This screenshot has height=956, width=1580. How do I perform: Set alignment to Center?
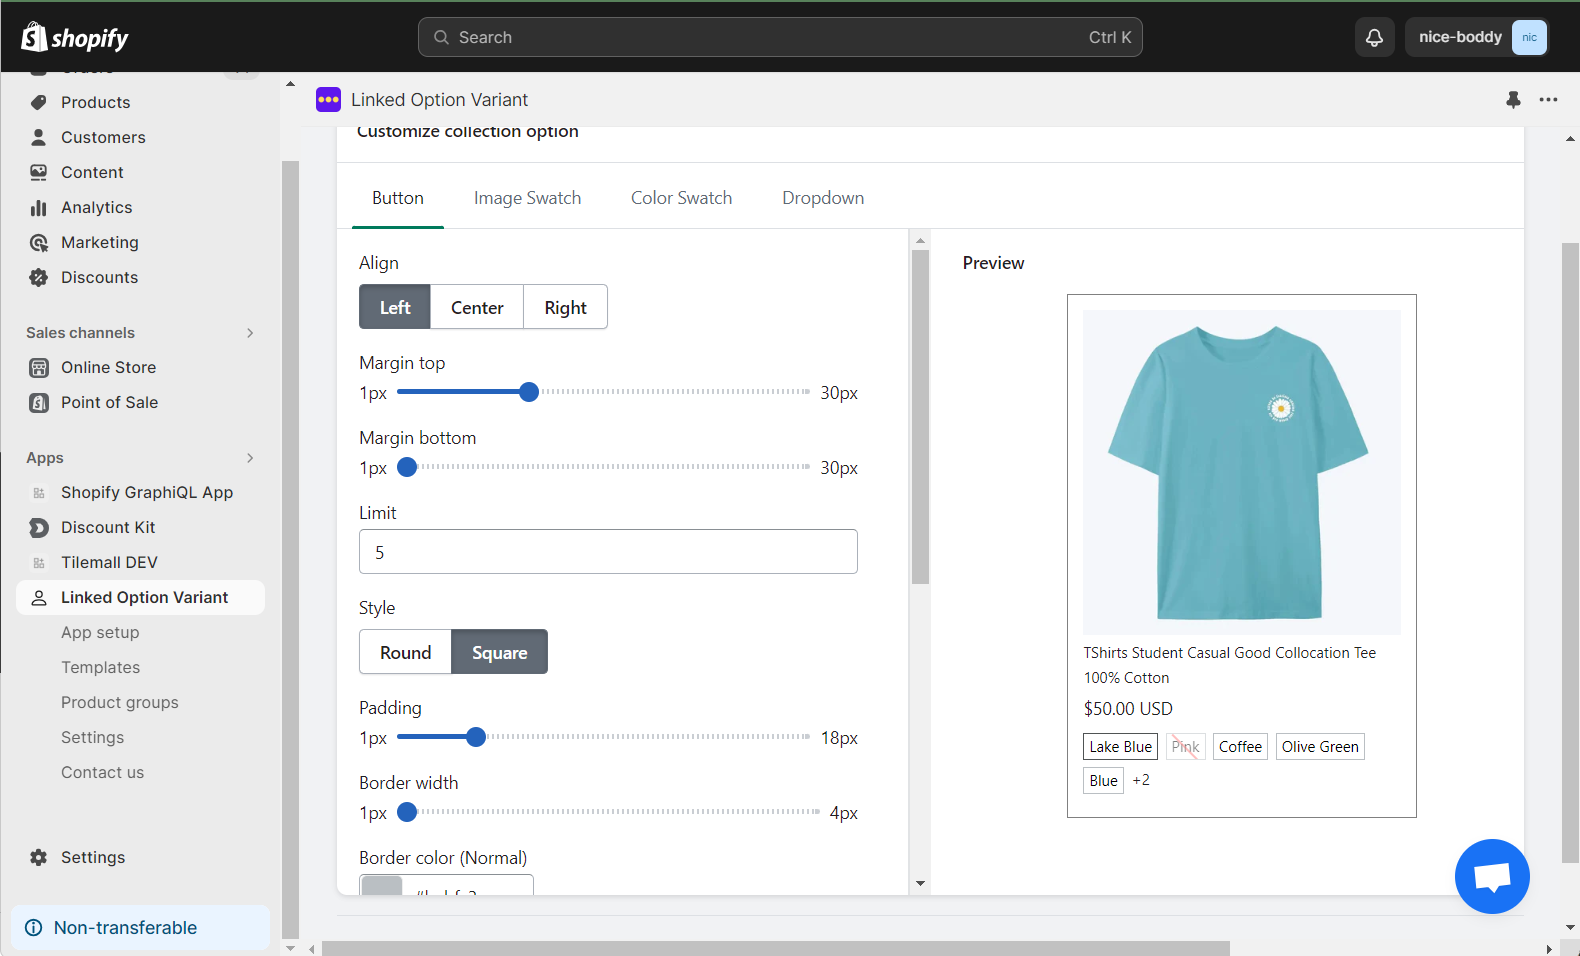click(x=477, y=307)
